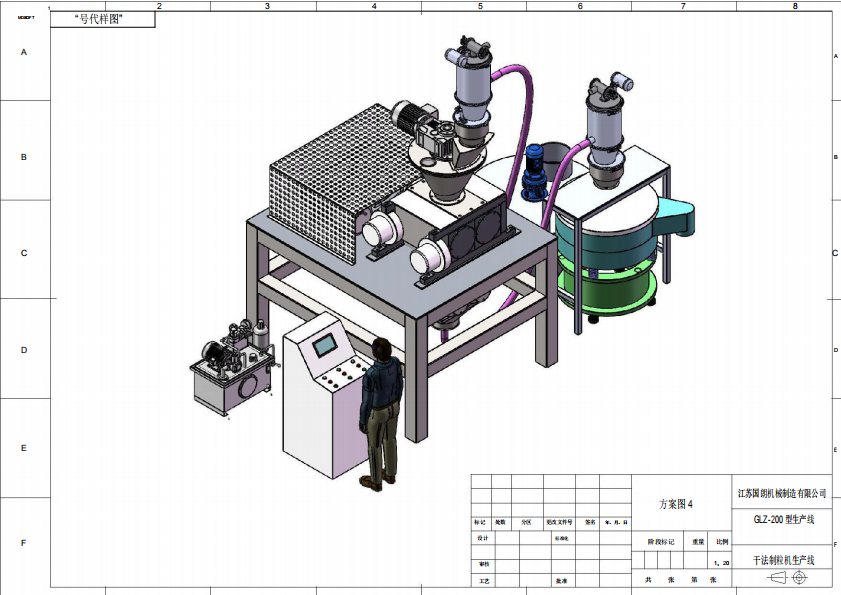The height and width of the screenshot is (595, 841).
Task: Select the "号代样图" label box
Action: [x=102, y=19]
